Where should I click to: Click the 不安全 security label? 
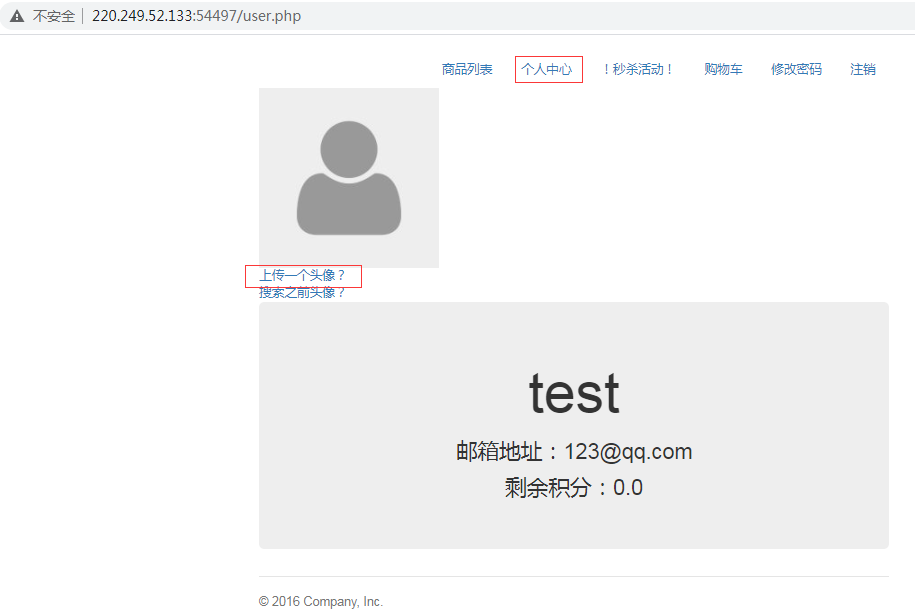(x=53, y=16)
